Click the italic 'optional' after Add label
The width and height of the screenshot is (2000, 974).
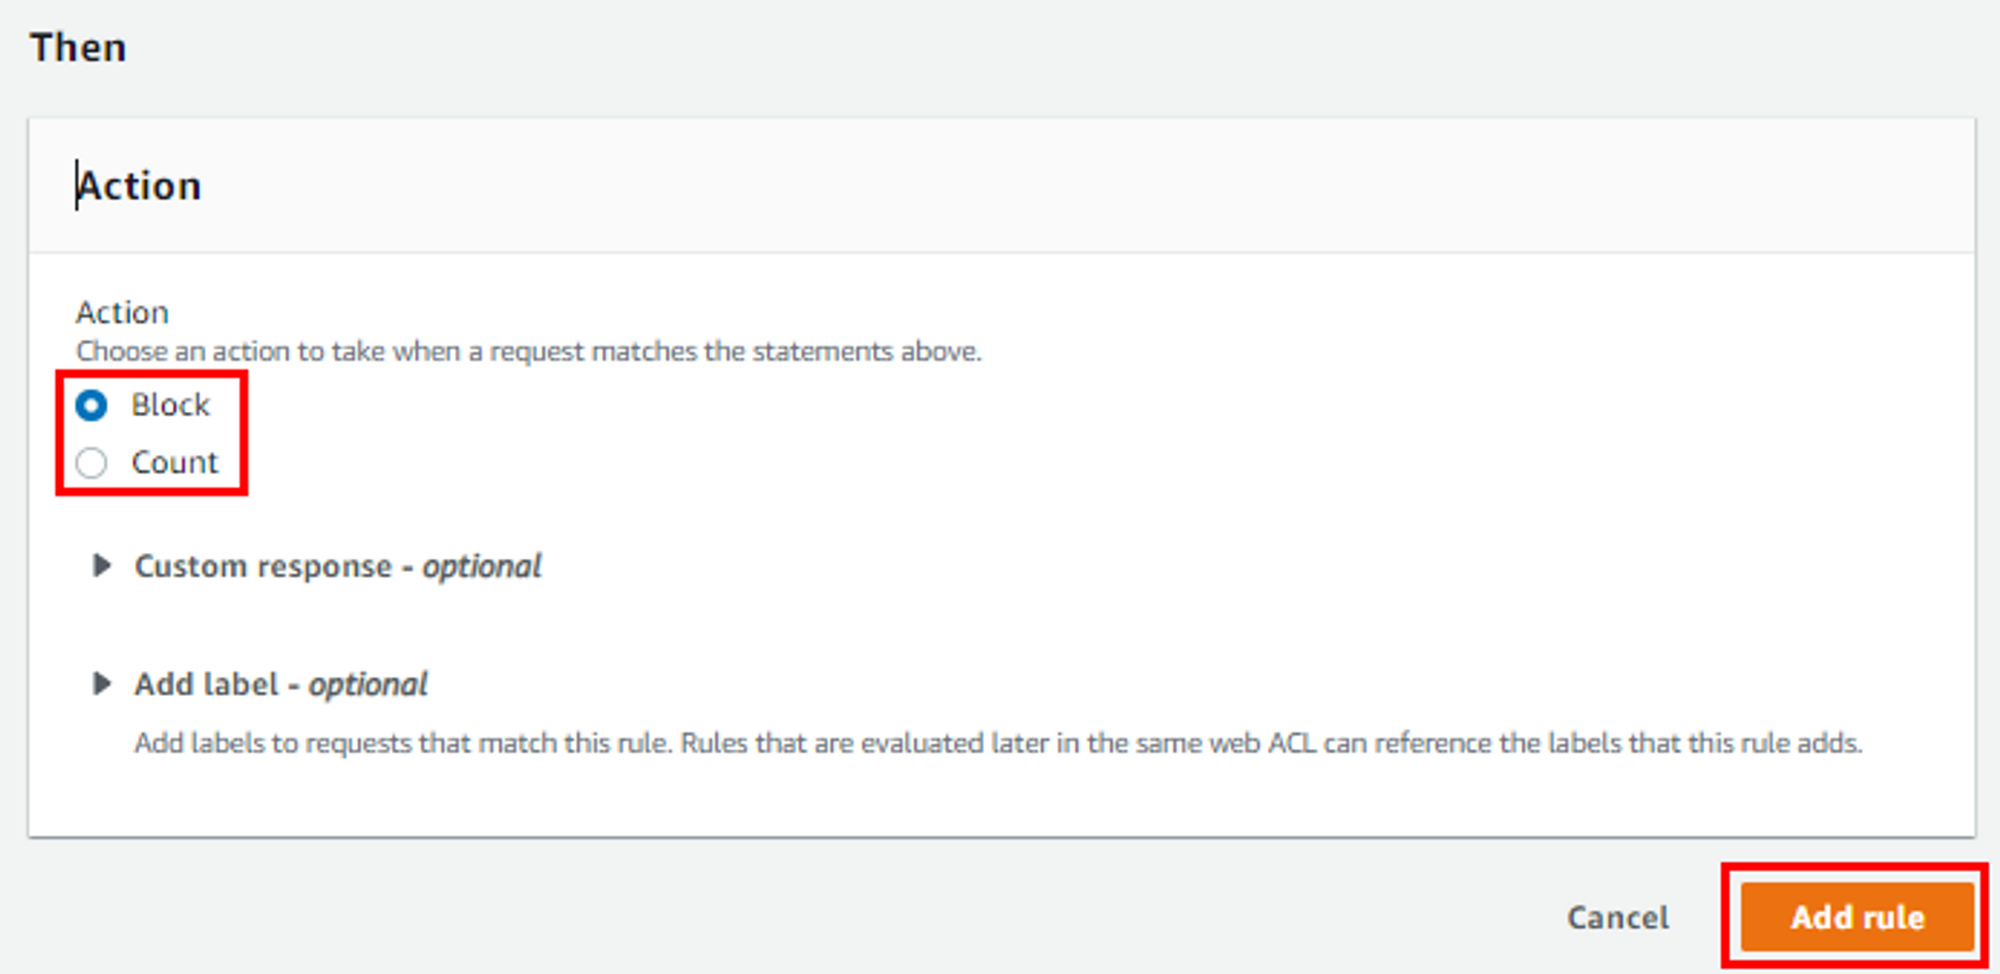(x=368, y=684)
